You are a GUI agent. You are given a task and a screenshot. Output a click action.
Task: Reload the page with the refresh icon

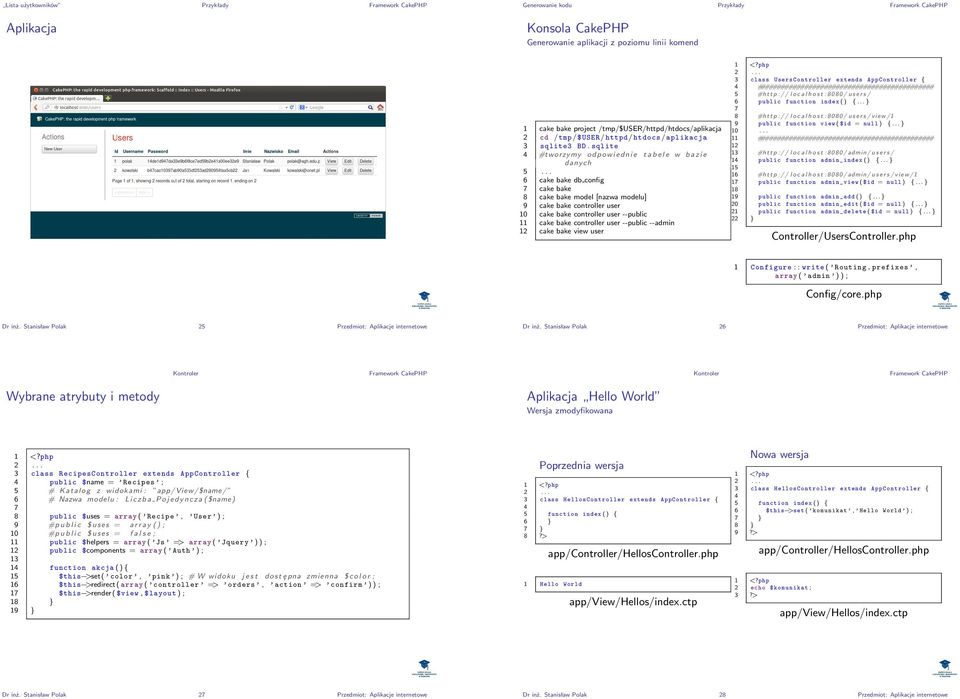pyautogui.click(x=292, y=107)
